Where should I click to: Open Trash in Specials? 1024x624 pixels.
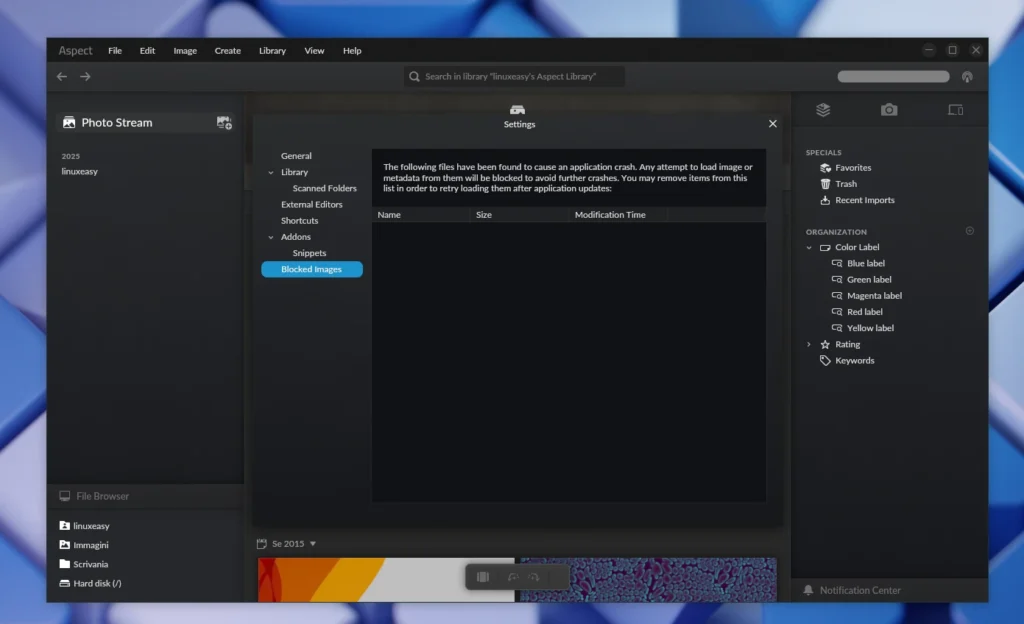[845, 184]
